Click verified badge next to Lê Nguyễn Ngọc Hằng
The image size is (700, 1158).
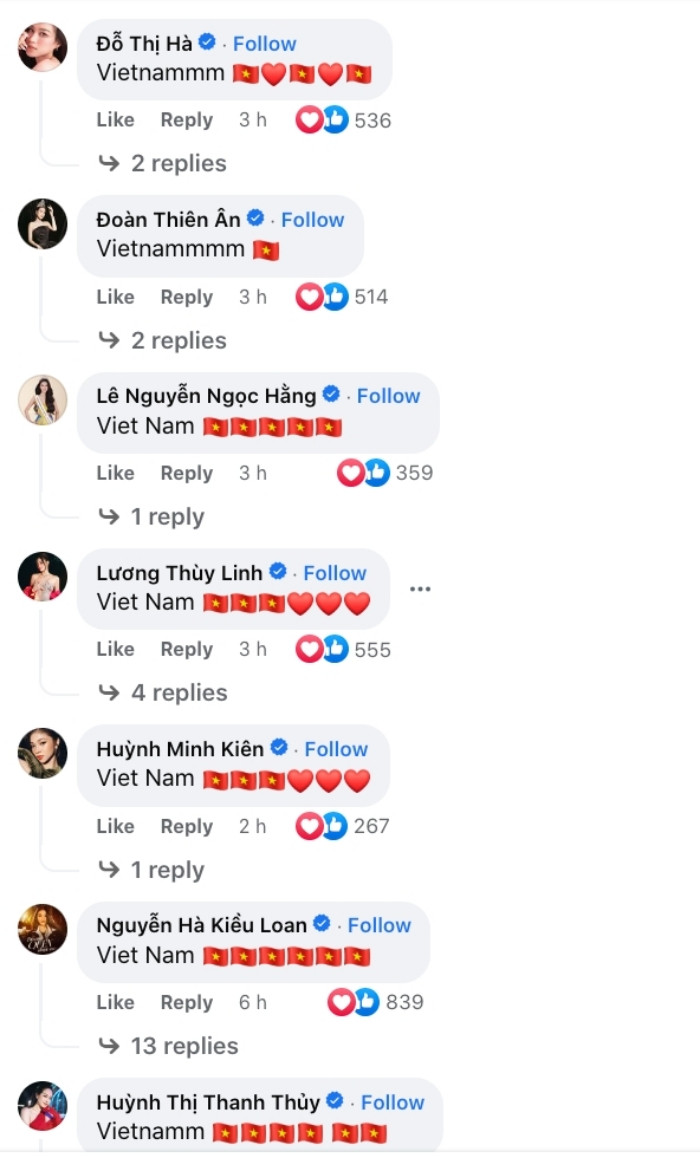click(331, 395)
